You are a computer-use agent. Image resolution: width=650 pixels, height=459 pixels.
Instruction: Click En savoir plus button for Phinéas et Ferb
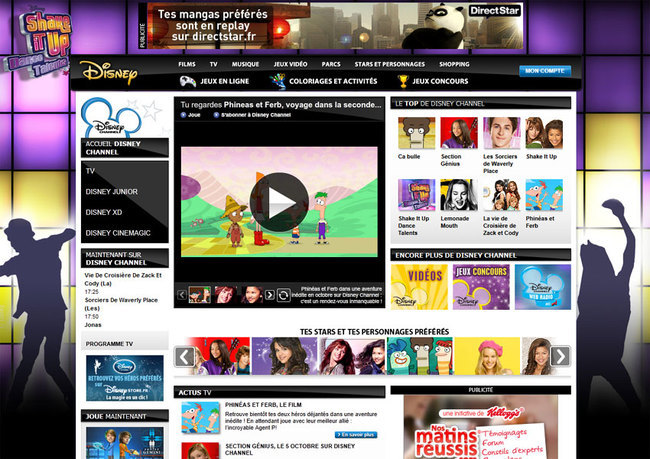click(356, 435)
